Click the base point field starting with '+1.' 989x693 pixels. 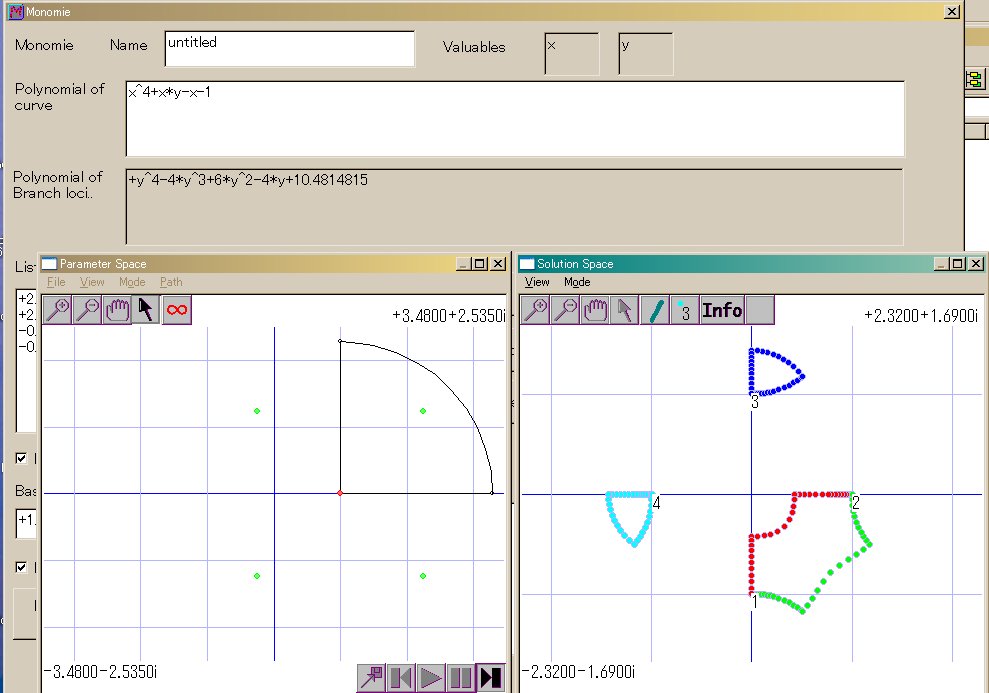click(26, 524)
